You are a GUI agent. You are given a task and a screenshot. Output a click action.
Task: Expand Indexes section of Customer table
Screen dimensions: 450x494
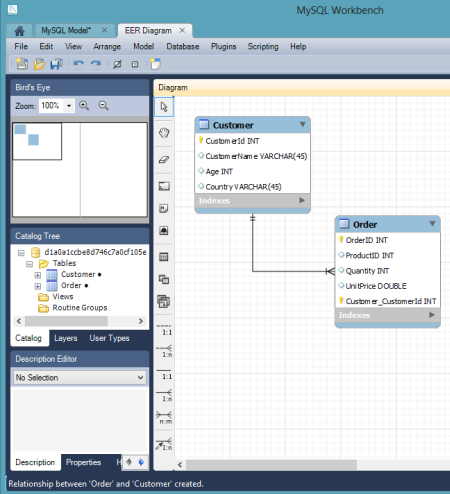point(302,200)
